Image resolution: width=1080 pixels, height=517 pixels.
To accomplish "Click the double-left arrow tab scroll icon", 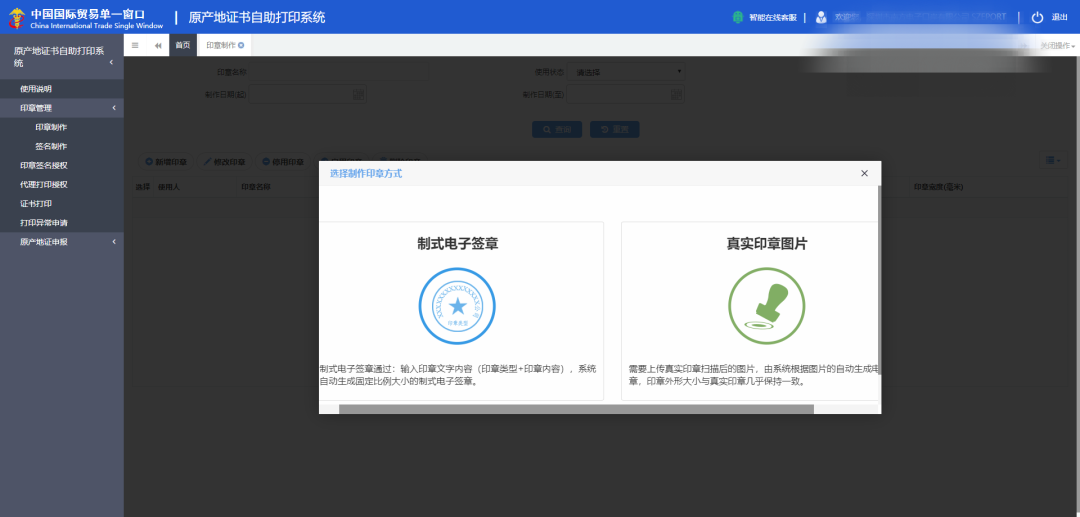I will 158,45.
